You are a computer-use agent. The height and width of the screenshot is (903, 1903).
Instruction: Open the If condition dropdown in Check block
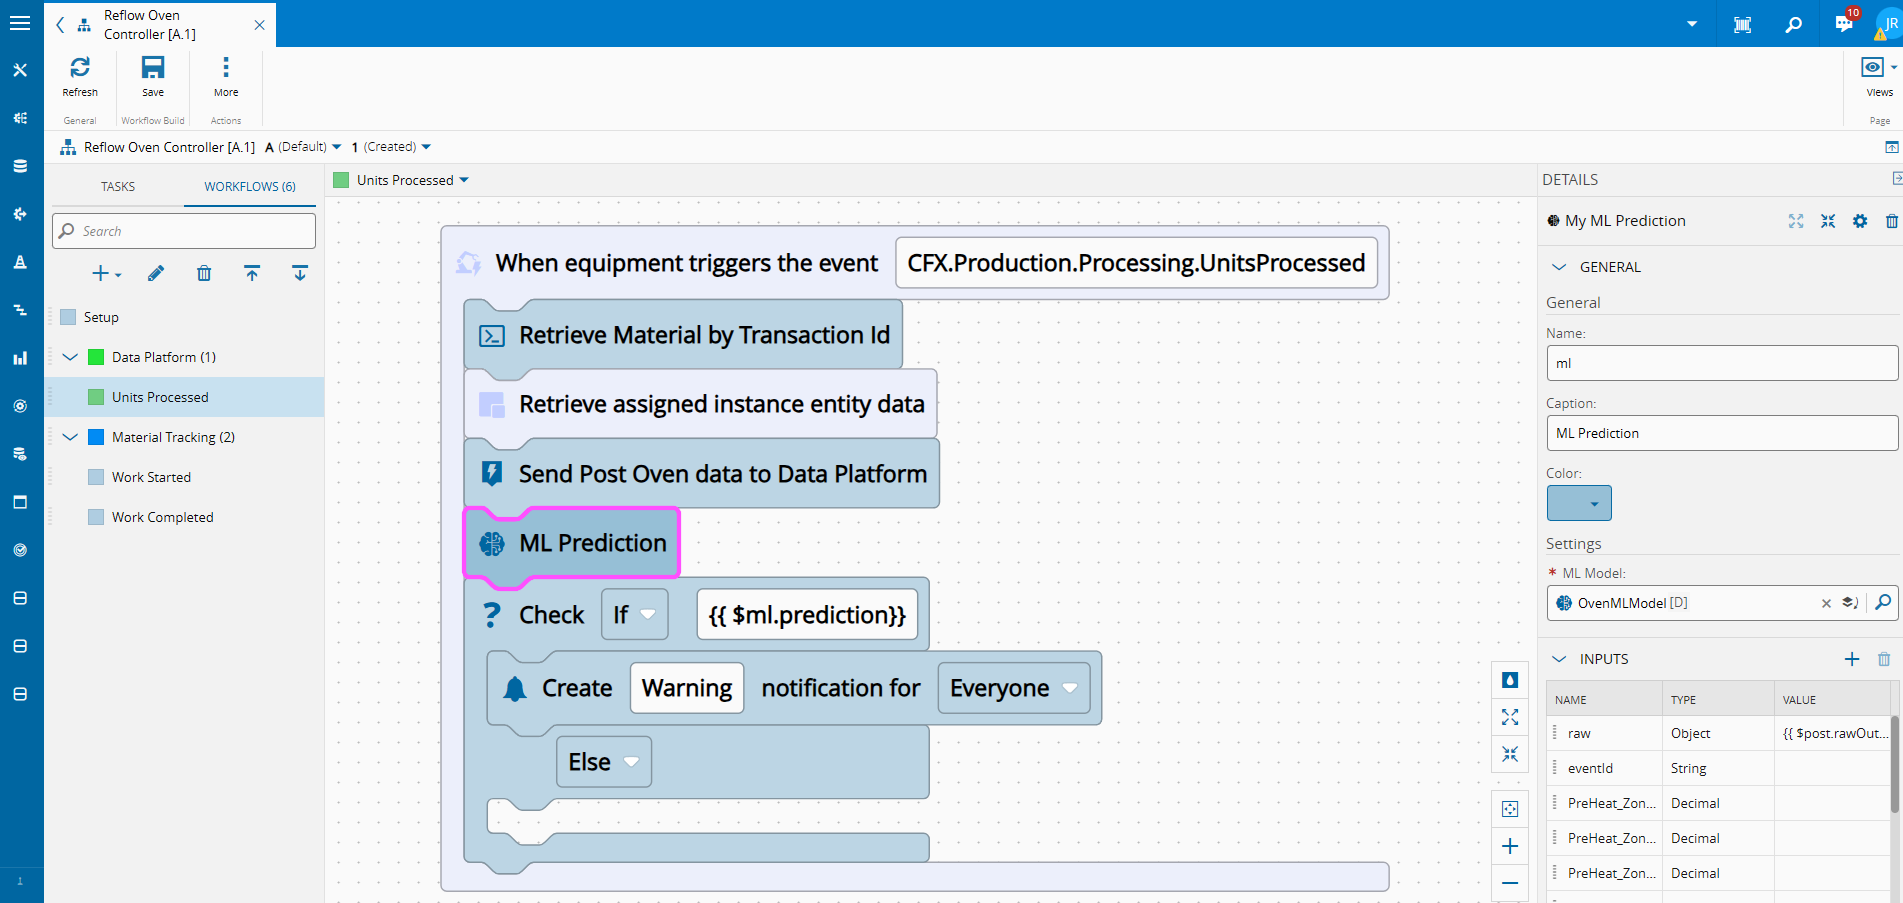pyautogui.click(x=634, y=614)
